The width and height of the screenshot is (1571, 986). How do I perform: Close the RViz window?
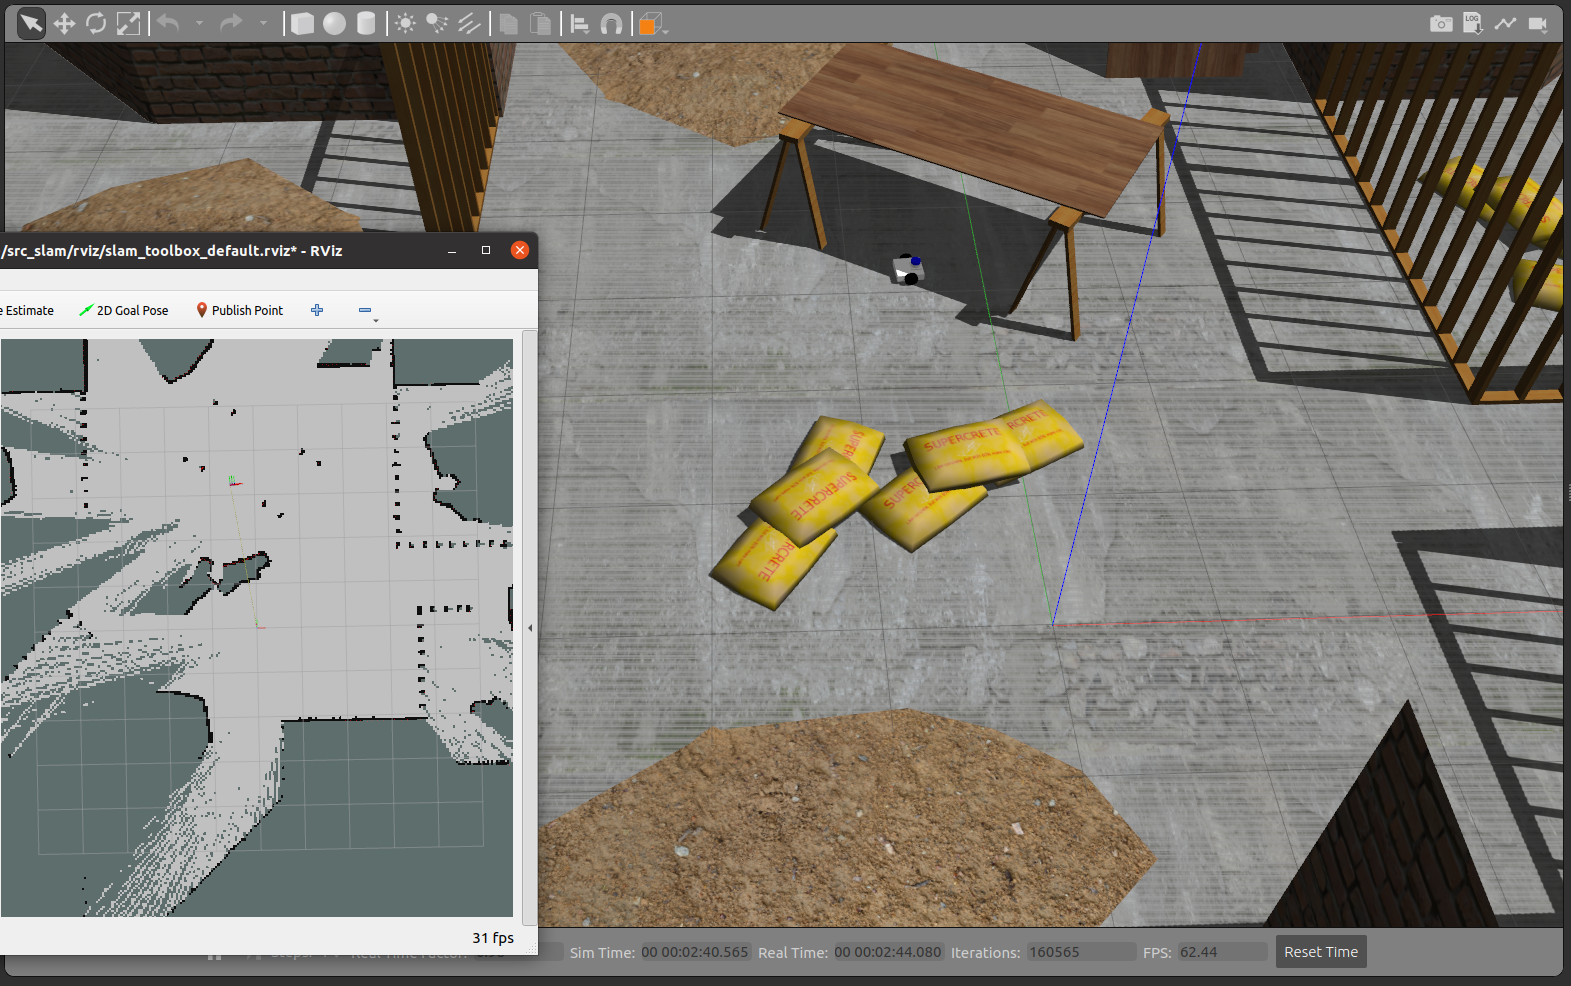520,250
